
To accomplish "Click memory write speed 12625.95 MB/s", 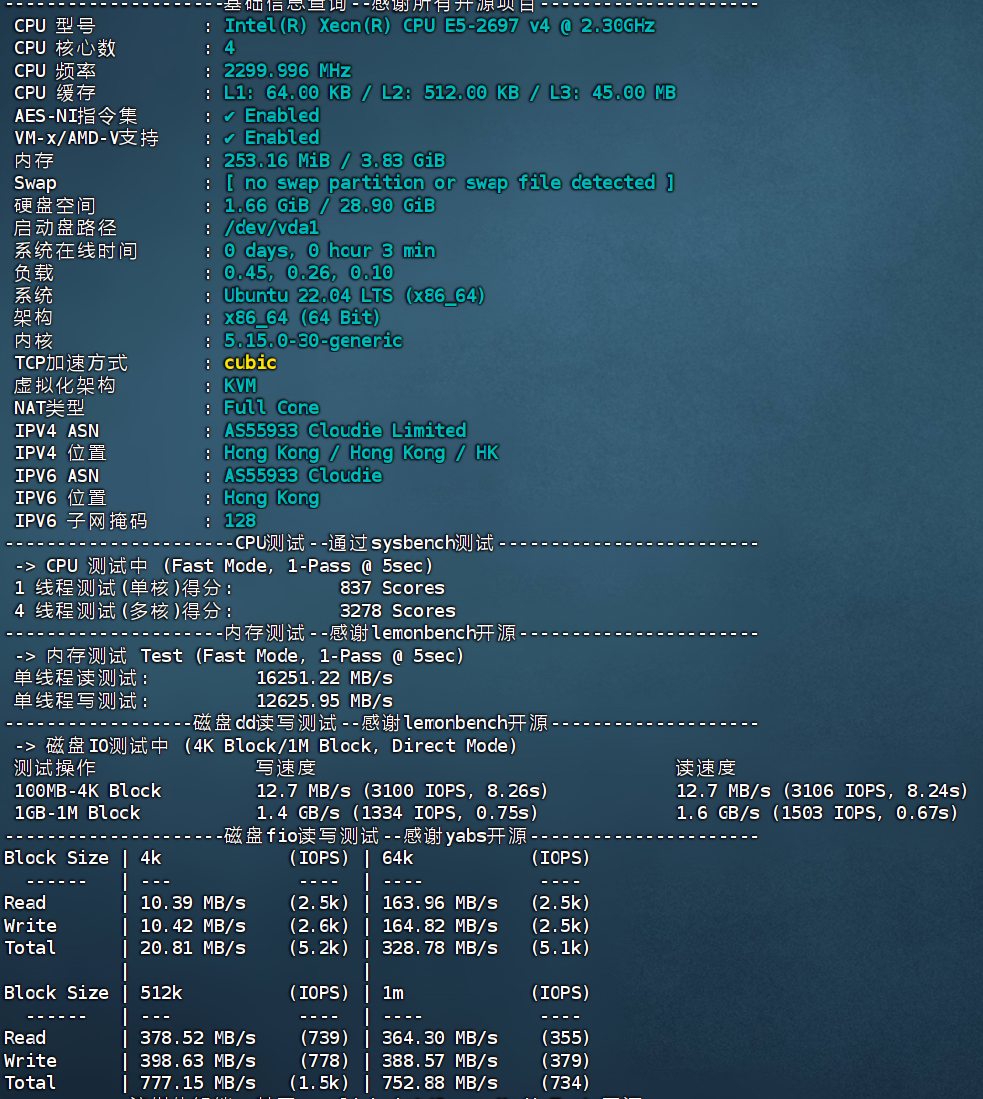I will pos(324,701).
